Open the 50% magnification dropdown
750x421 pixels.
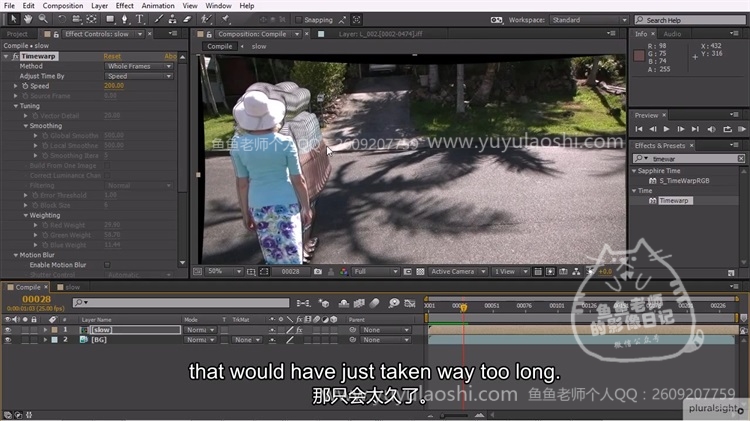point(224,272)
